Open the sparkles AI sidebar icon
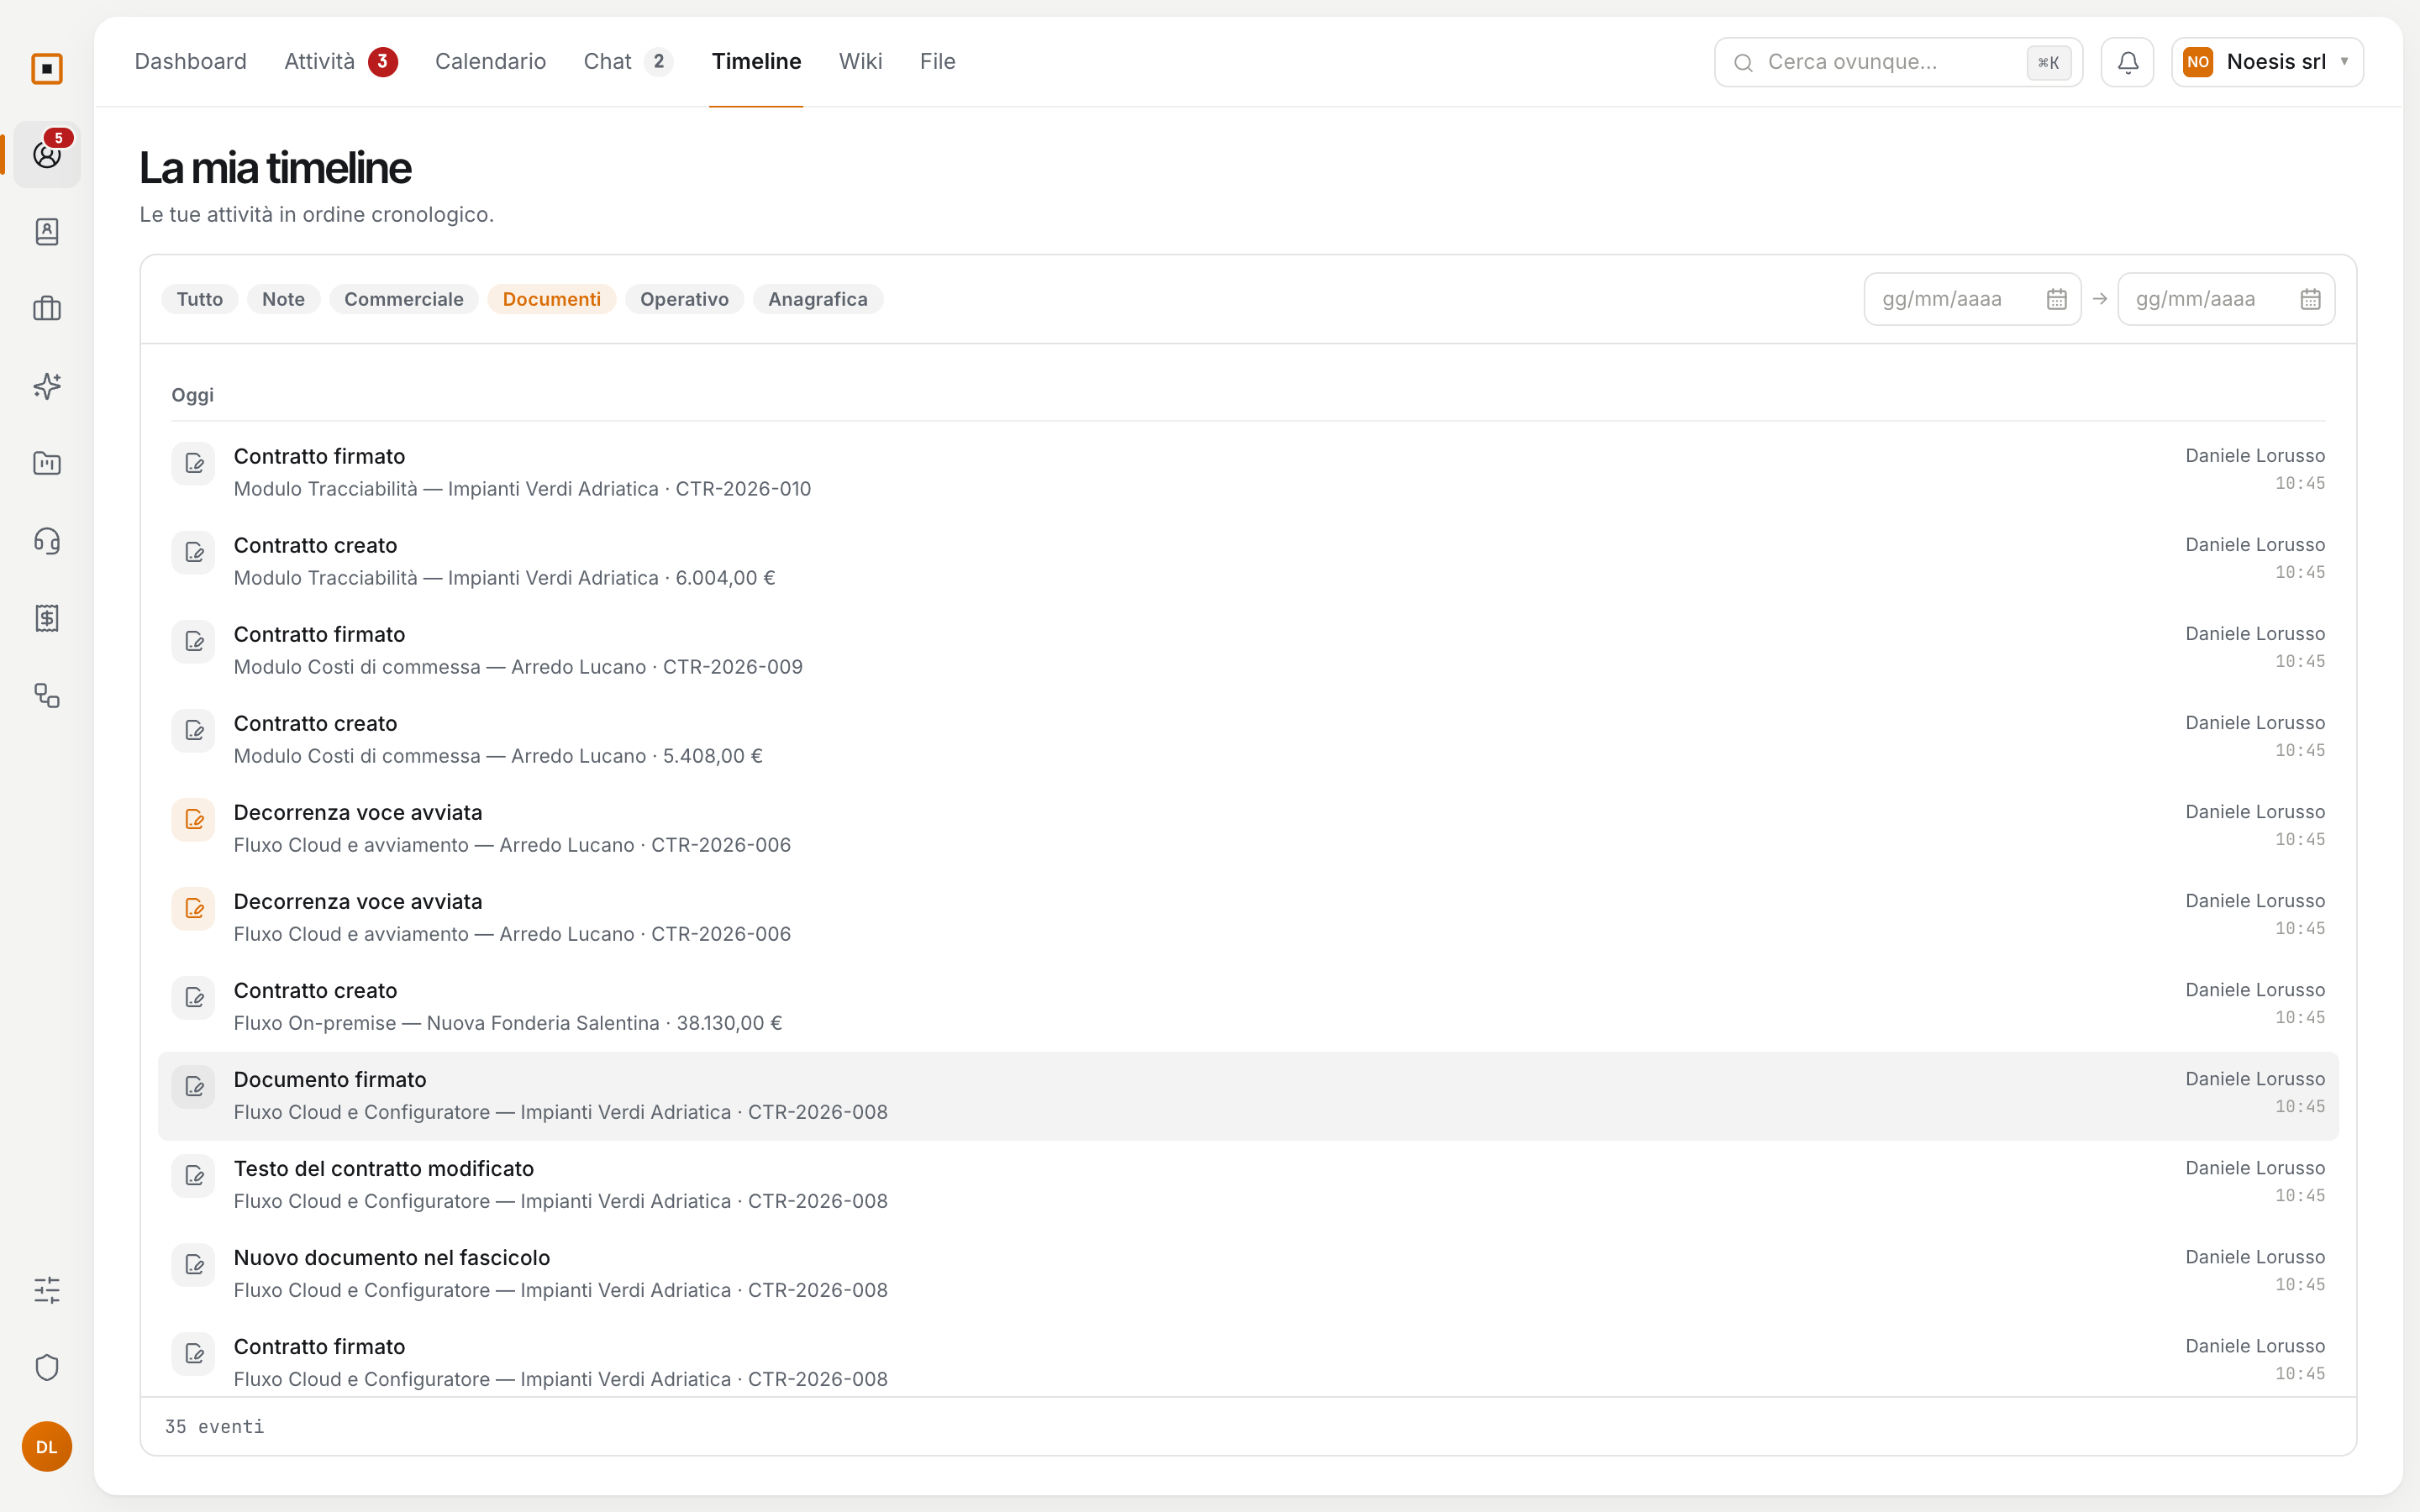2420x1512 pixels. point(47,386)
